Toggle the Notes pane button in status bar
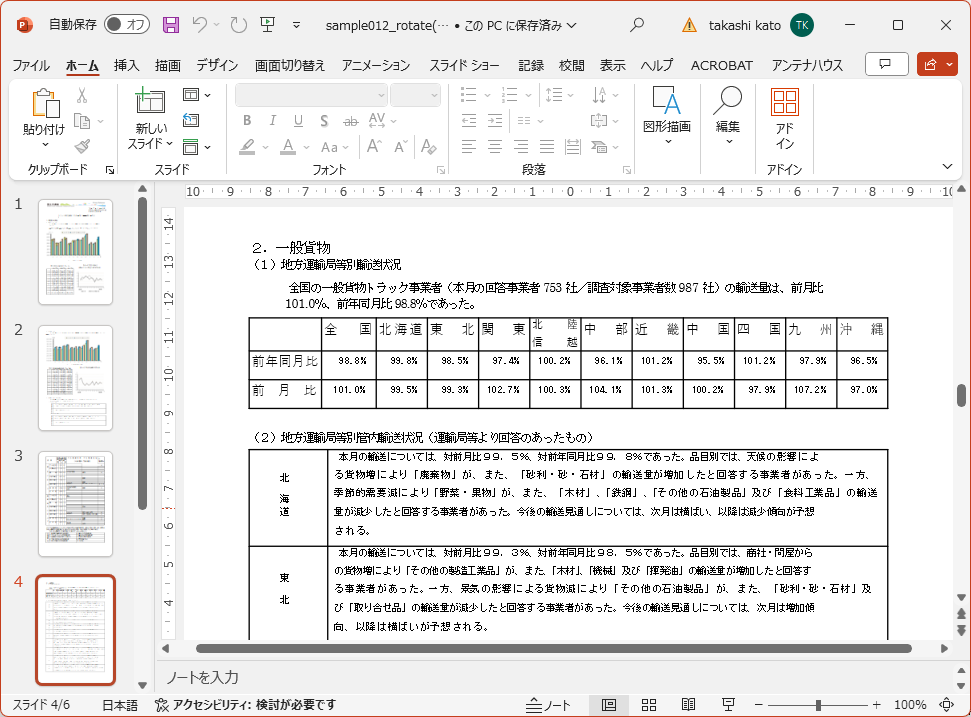Screen dimensions: 971x717 549,705
